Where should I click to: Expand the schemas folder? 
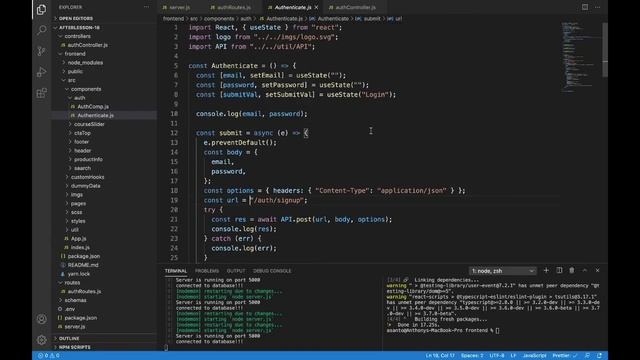[75, 300]
